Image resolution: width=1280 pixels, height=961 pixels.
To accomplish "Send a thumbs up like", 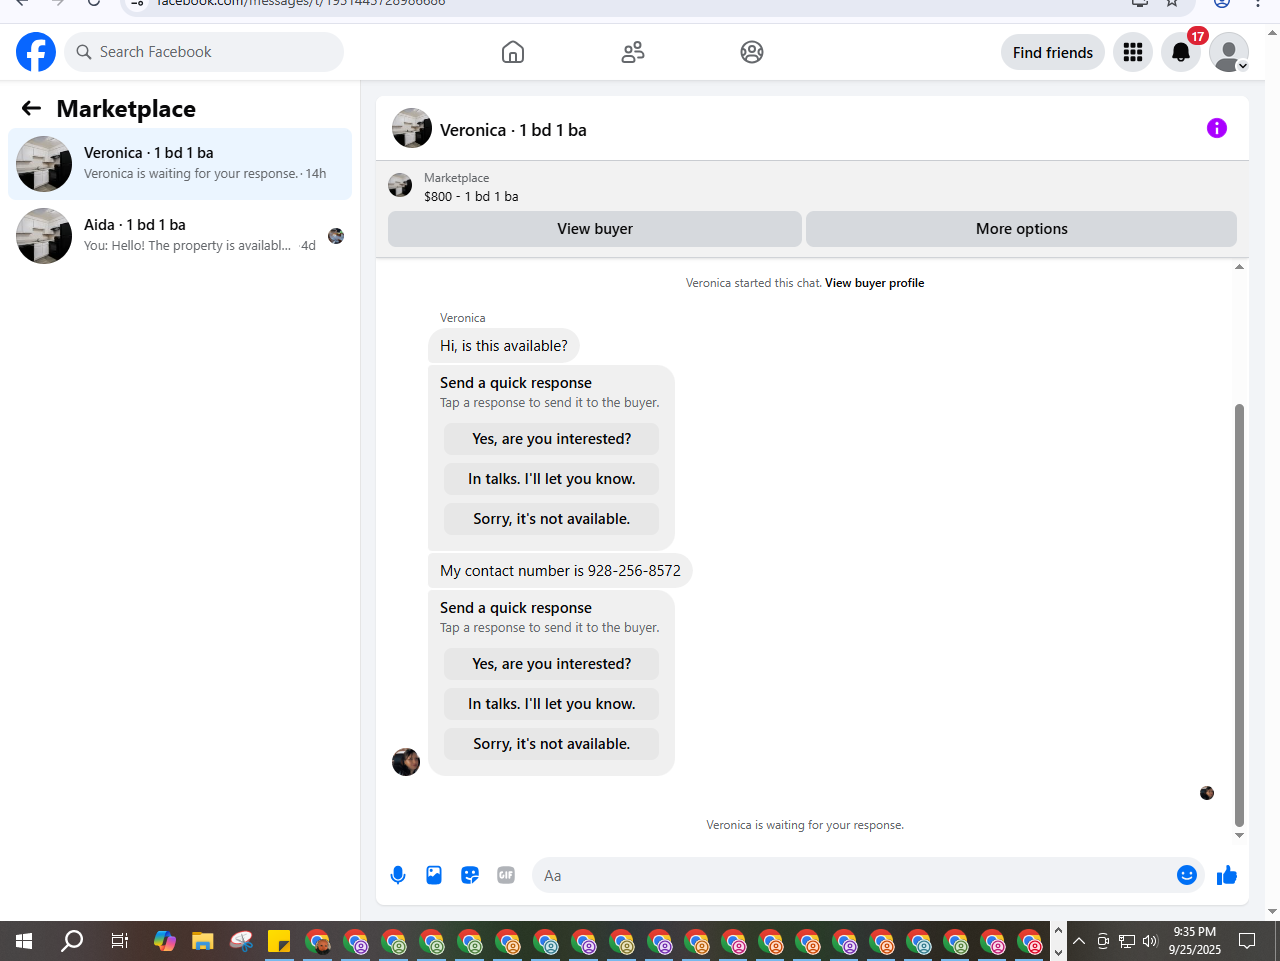I will click(1227, 876).
